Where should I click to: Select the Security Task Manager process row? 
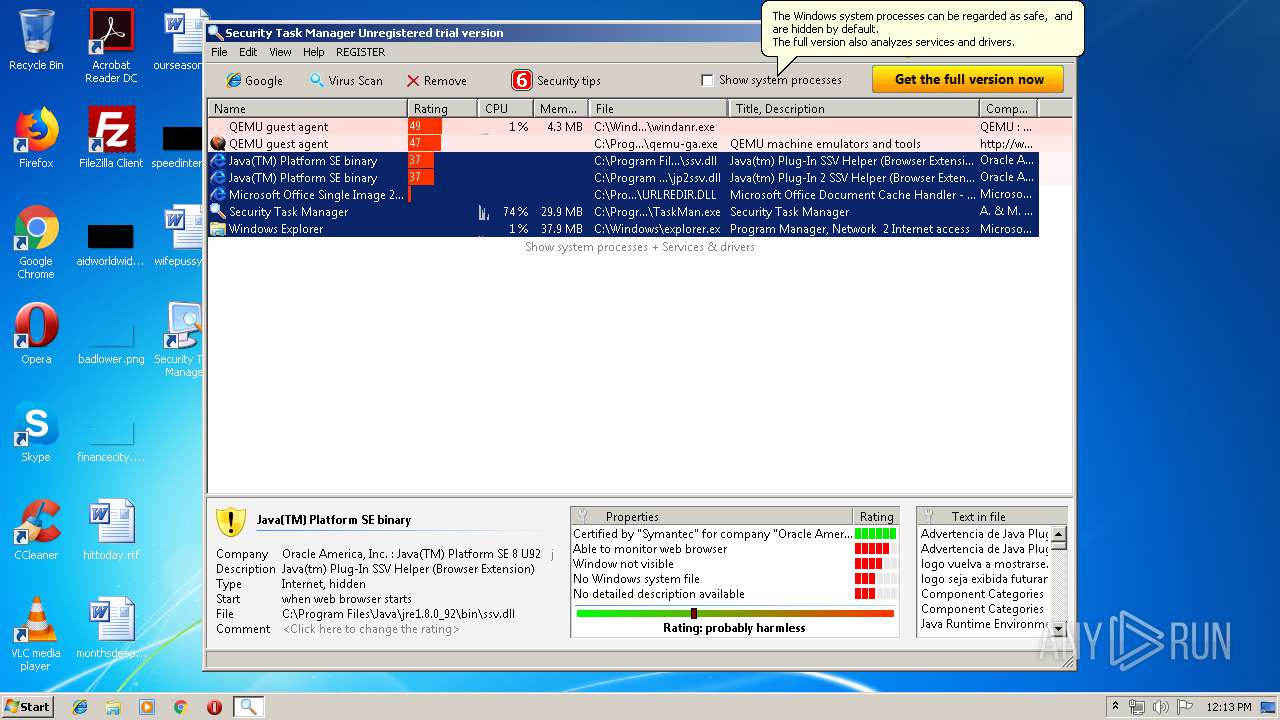(x=623, y=212)
